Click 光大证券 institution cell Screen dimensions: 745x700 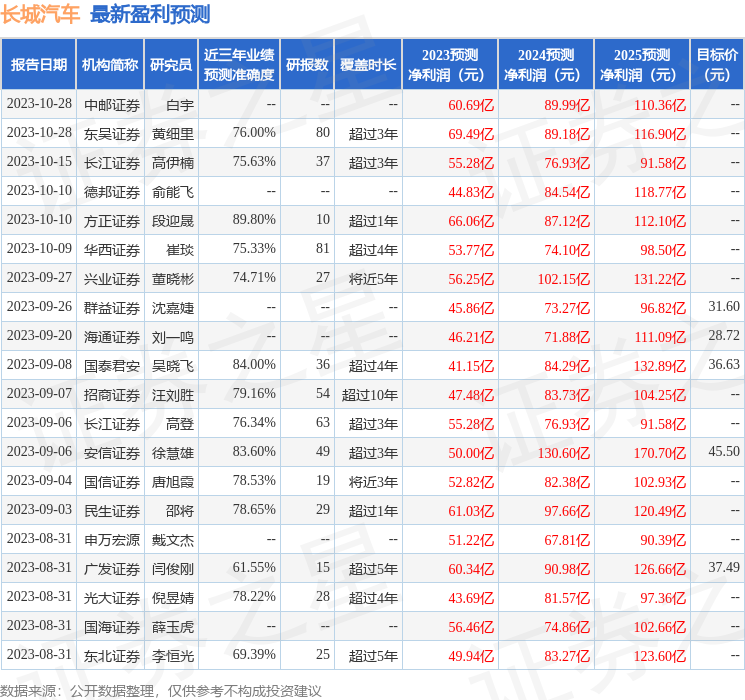click(112, 598)
